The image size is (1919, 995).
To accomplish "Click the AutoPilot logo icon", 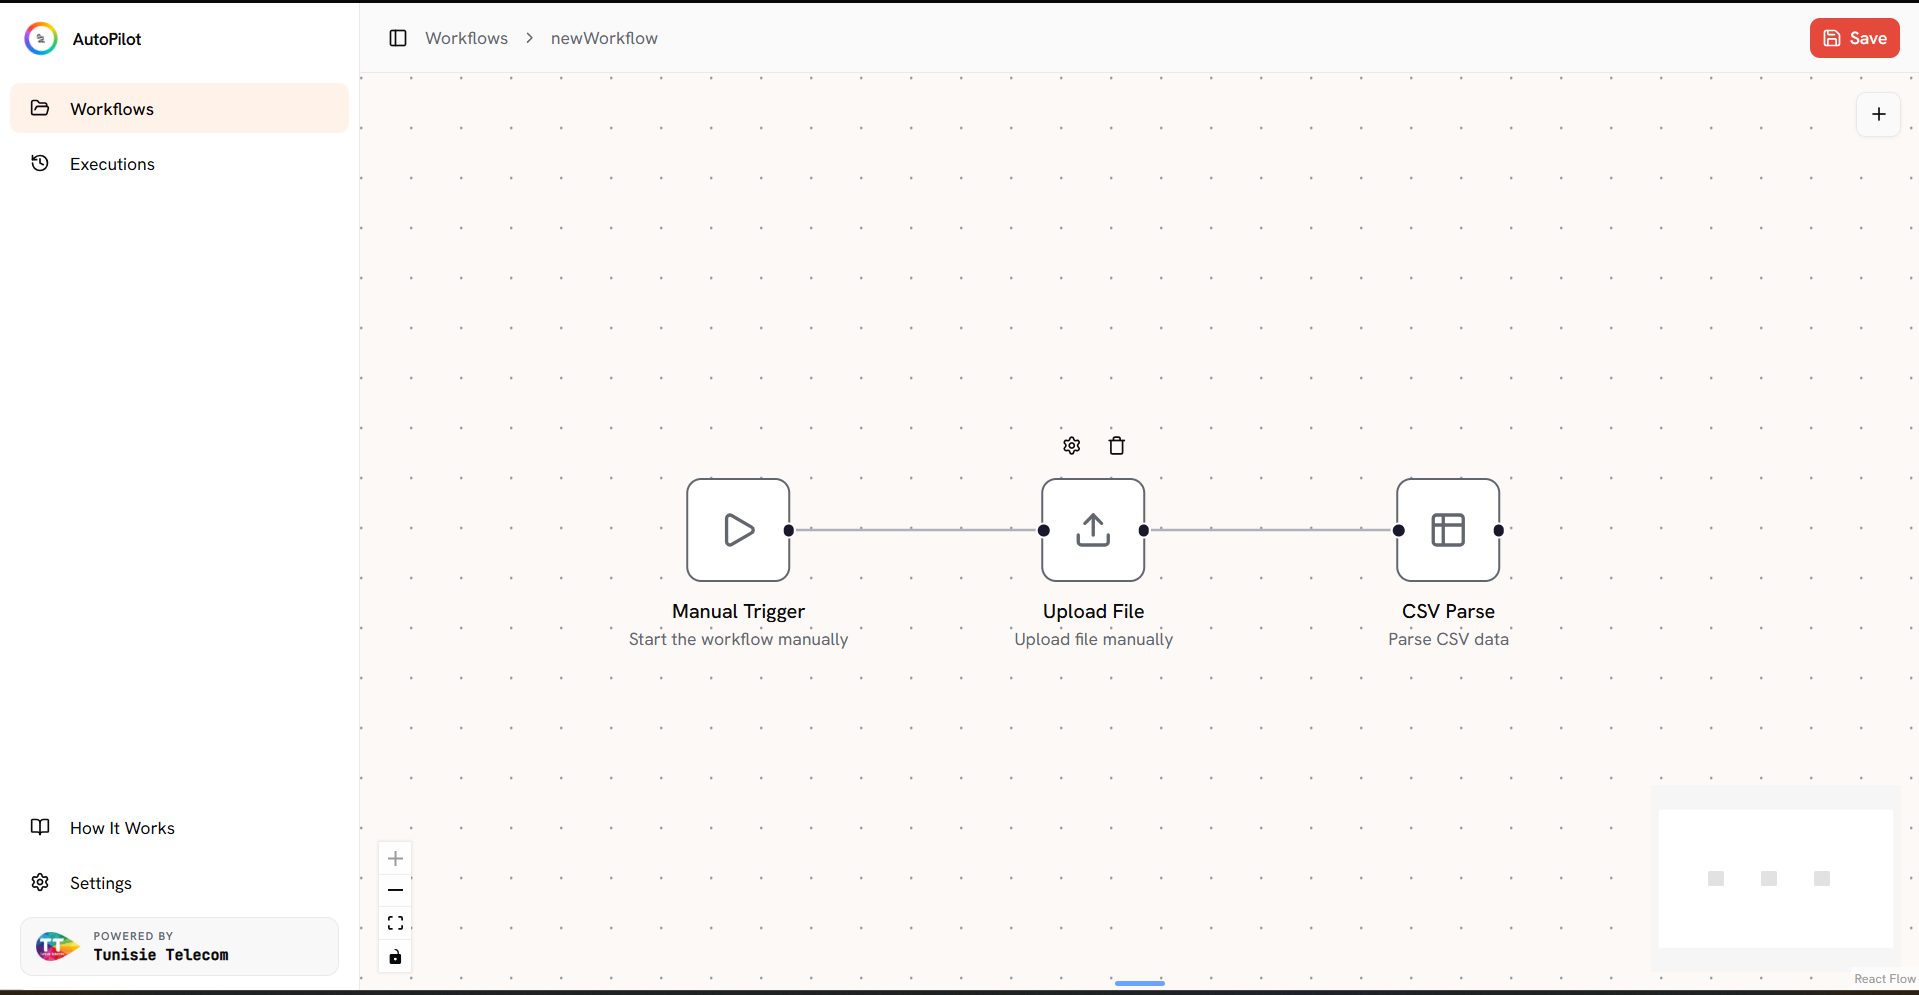I will pos(41,39).
